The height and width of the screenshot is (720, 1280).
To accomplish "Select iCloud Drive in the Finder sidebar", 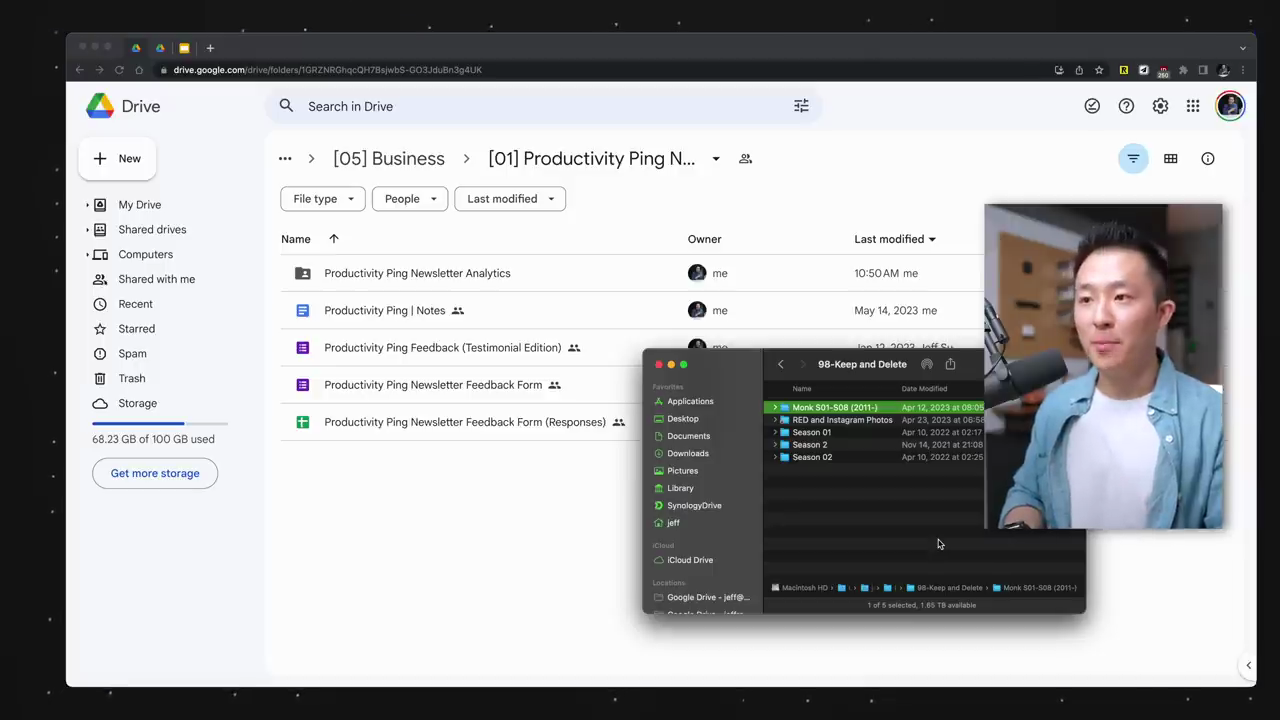I will [x=690, y=561].
